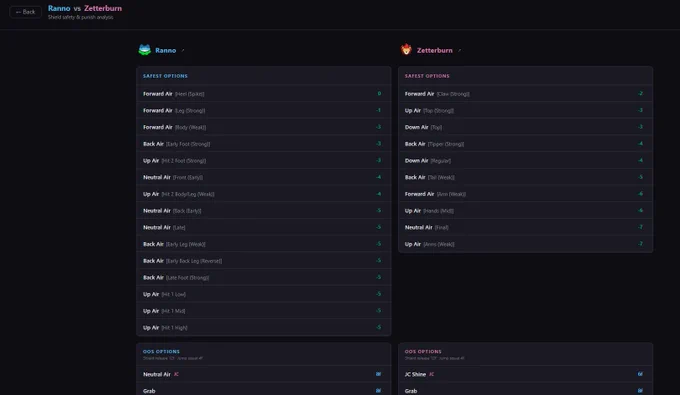680x395 pixels.
Task: Select Zetterburn Down Air (Regular) row
Action: 526,160
